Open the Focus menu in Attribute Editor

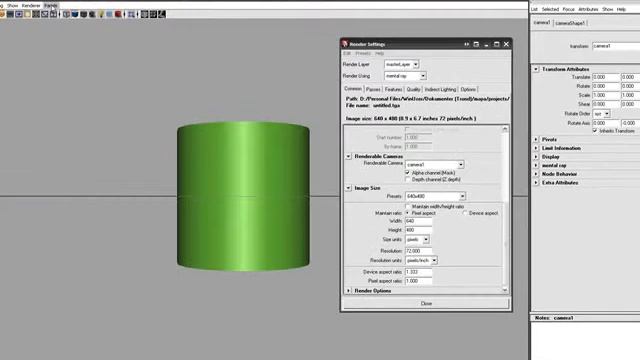coord(568,9)
